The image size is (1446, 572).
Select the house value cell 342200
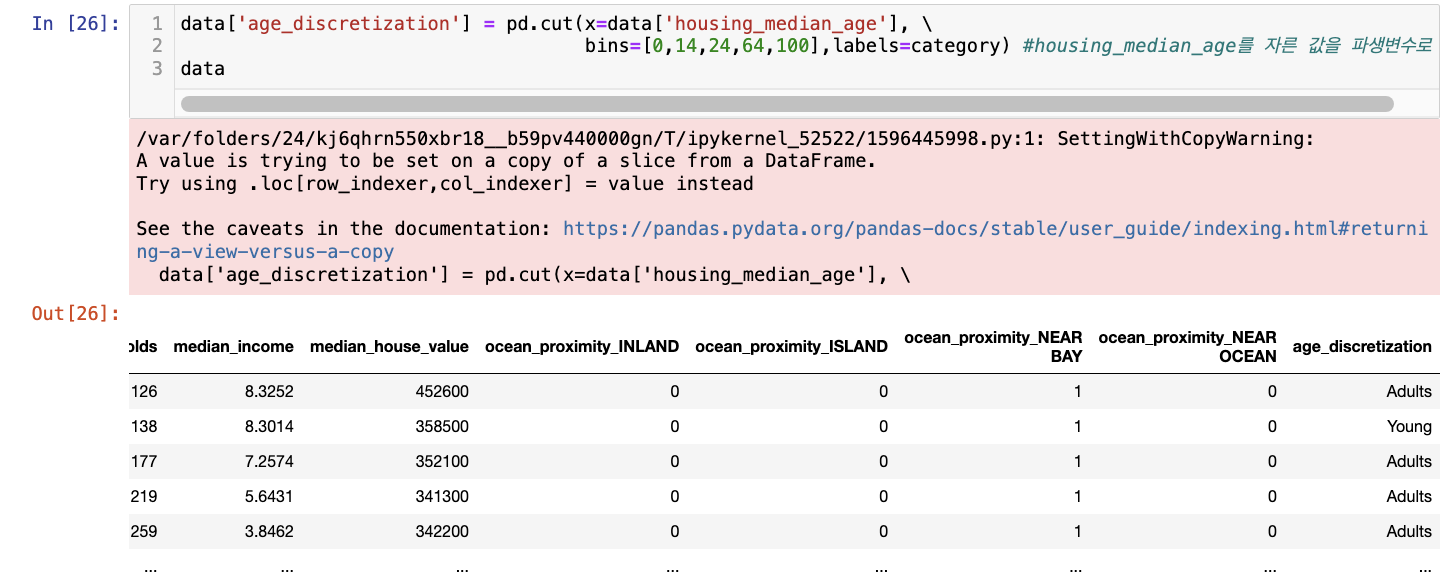pyautogui.click(x=442, y=532)
